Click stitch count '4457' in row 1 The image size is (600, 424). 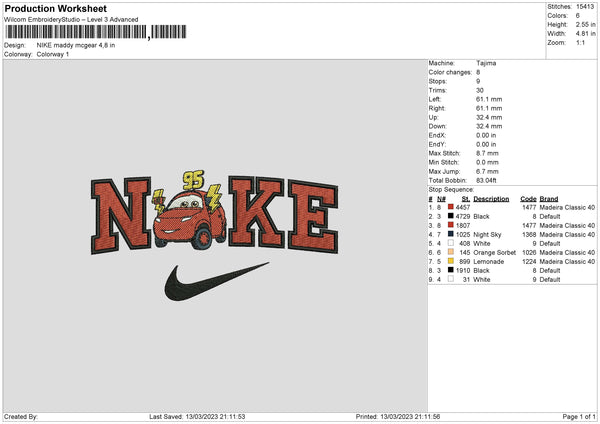coord(463,207)
